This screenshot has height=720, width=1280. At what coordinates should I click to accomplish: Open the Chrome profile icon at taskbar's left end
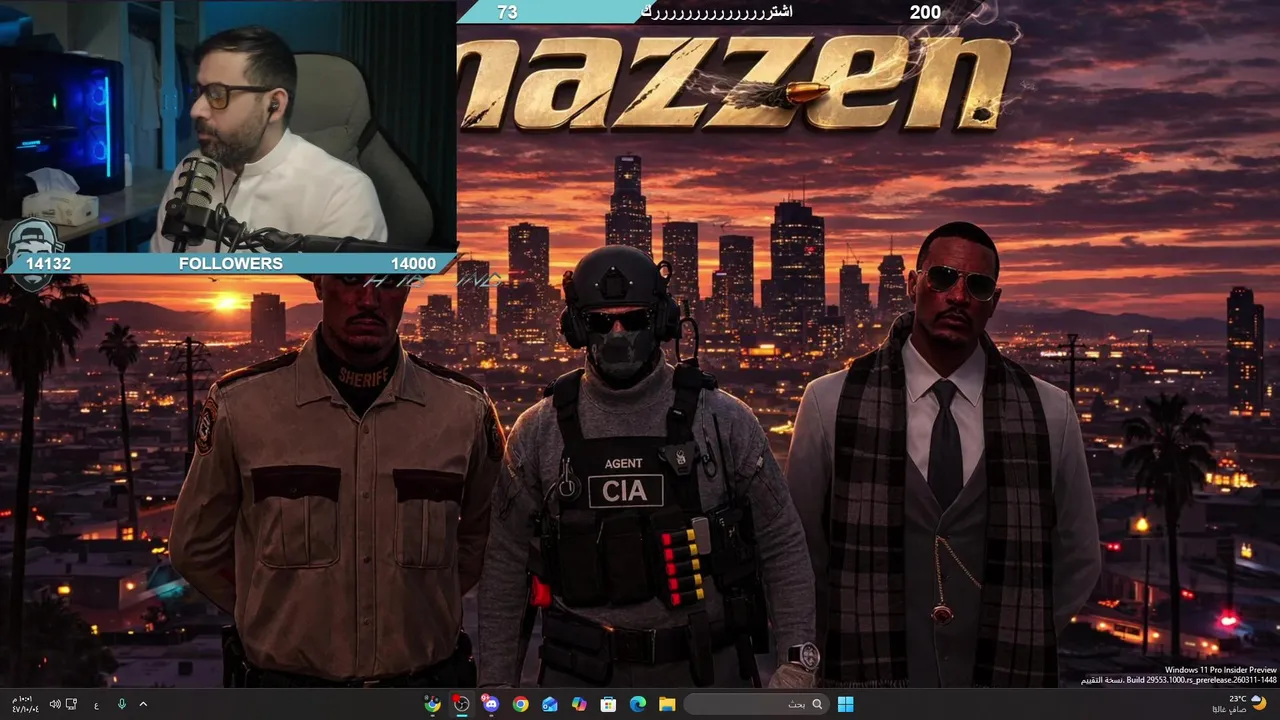[432, 704]
